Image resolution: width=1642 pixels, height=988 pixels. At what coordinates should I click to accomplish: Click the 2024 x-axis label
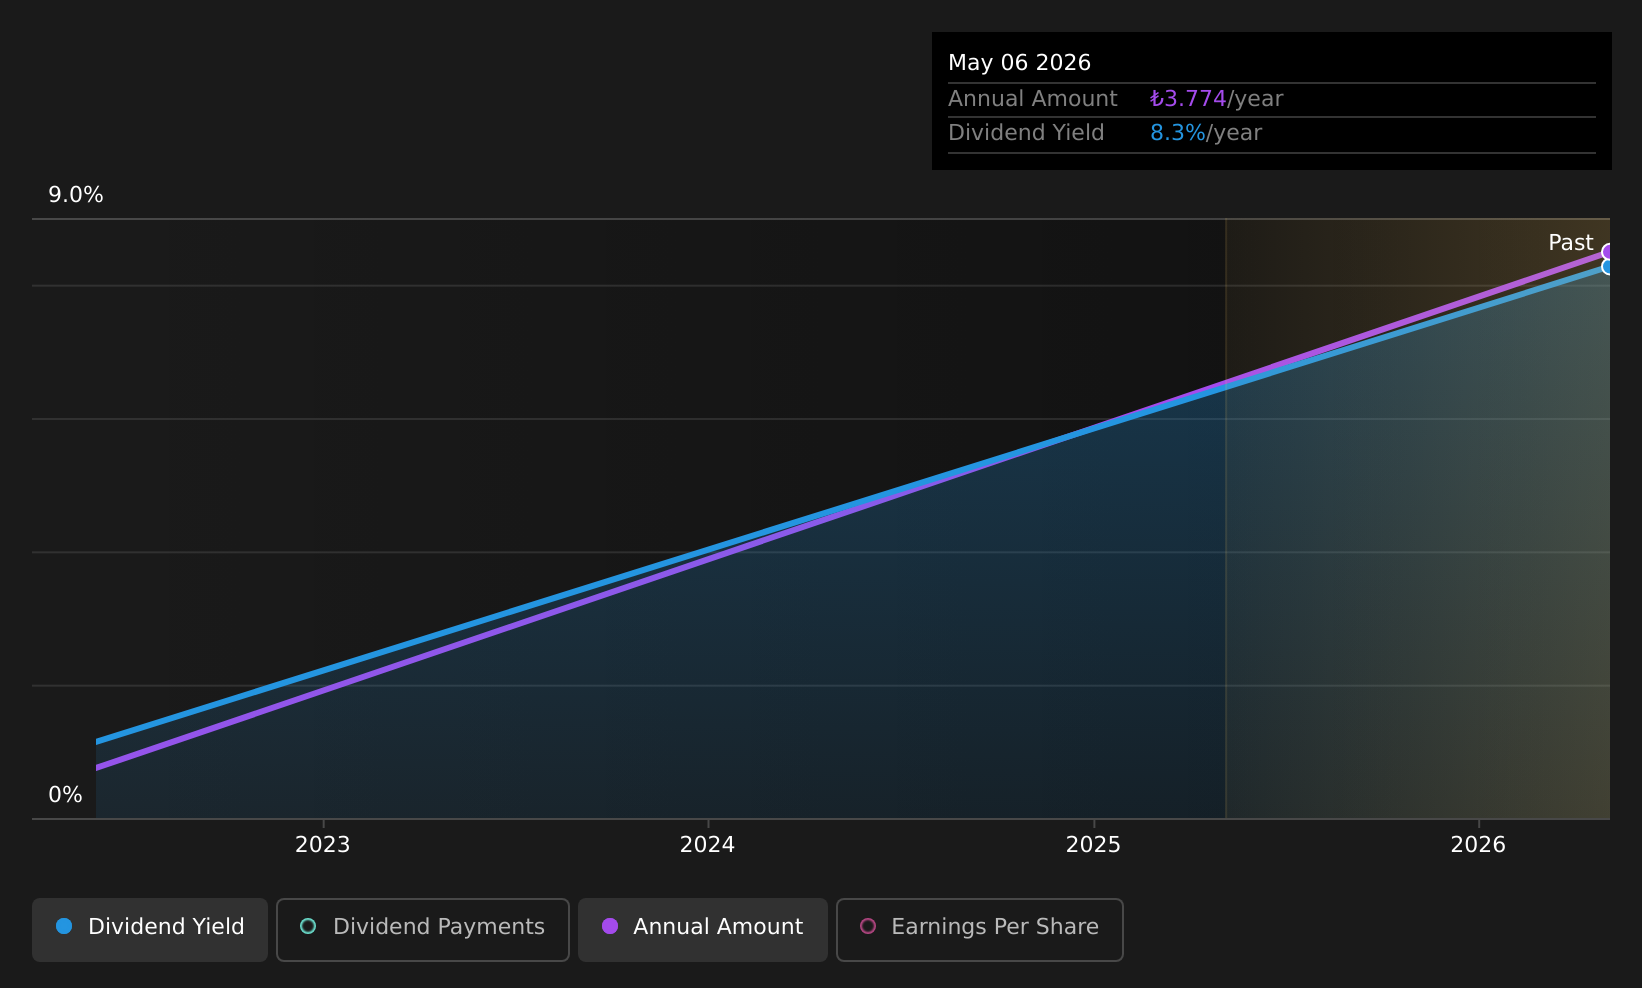click(708, 845)
